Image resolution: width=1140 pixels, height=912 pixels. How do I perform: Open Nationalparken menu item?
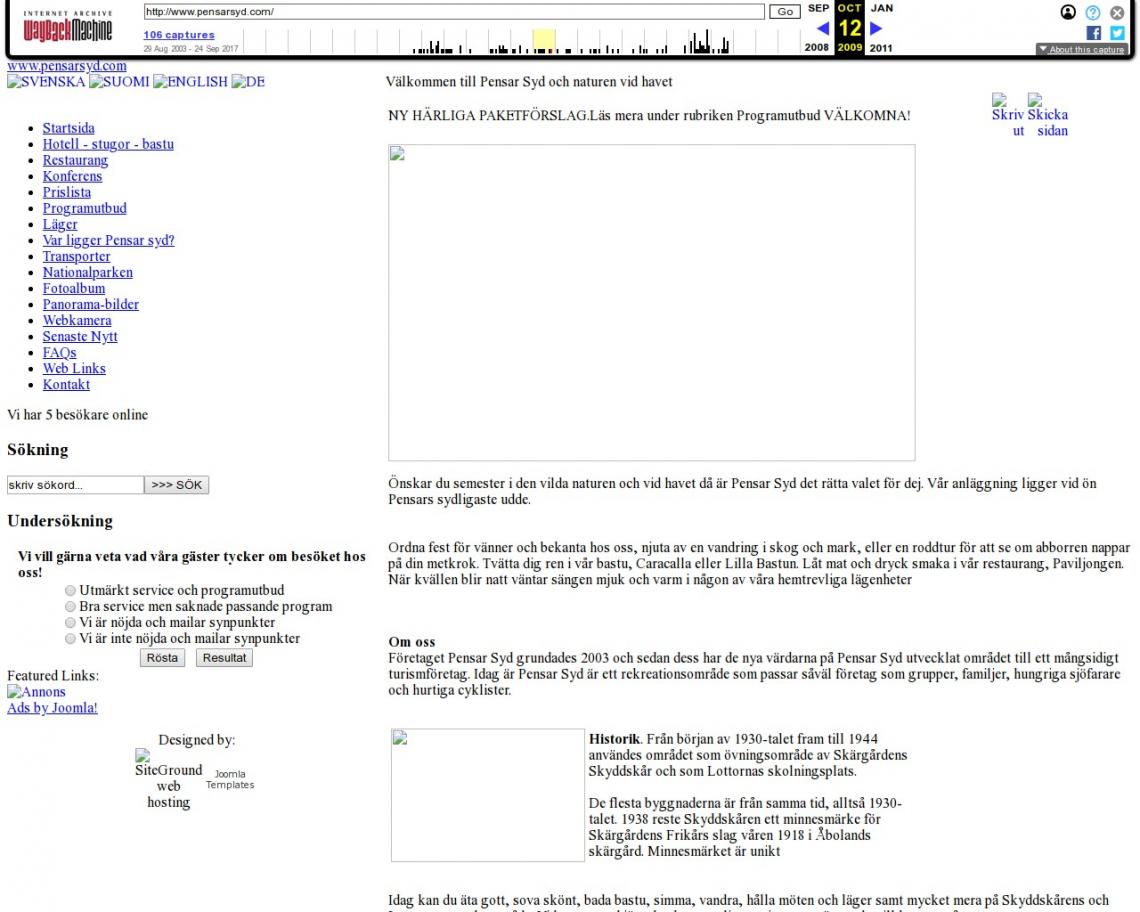[x=87, y=272]
